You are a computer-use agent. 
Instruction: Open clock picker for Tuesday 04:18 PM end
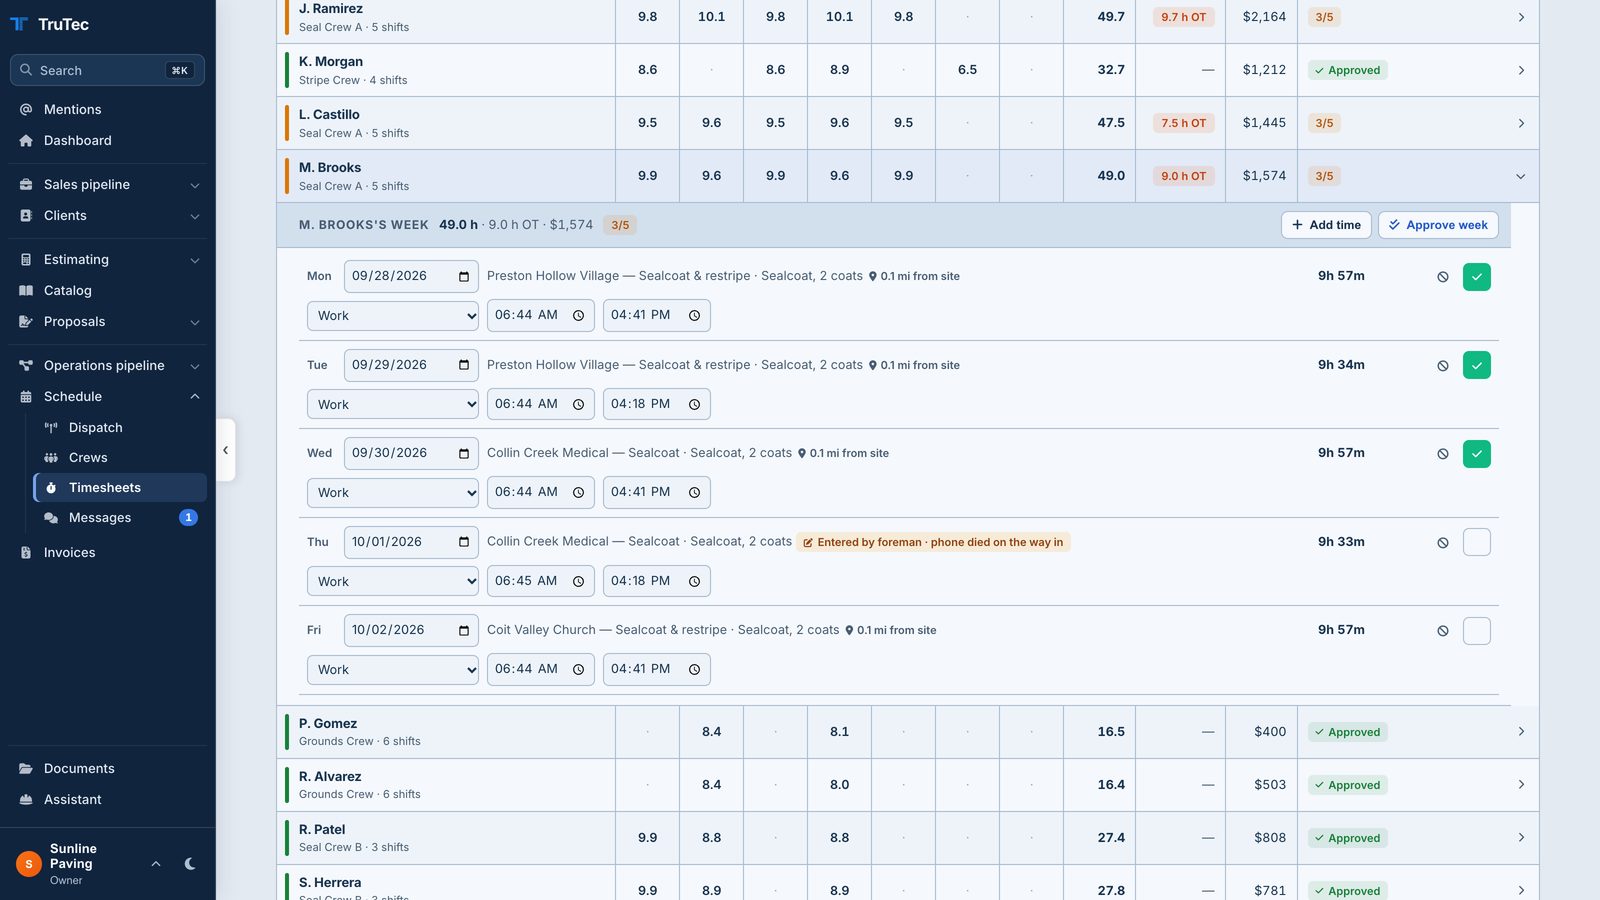pyautogui.click(x=694, y=405)
